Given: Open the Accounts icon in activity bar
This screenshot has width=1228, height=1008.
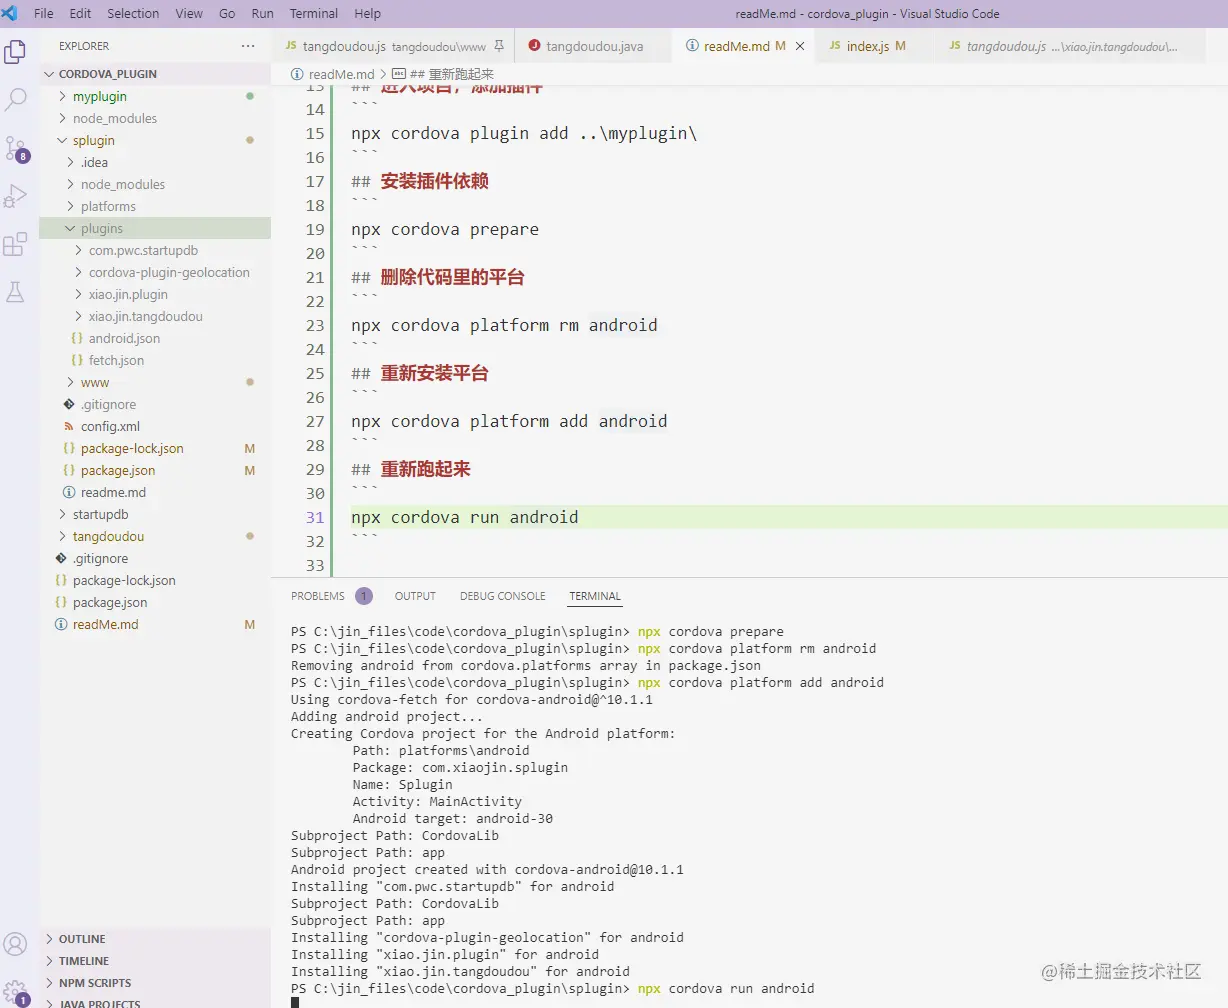Looking at the screenshot, I should click(x=16, y=943).
